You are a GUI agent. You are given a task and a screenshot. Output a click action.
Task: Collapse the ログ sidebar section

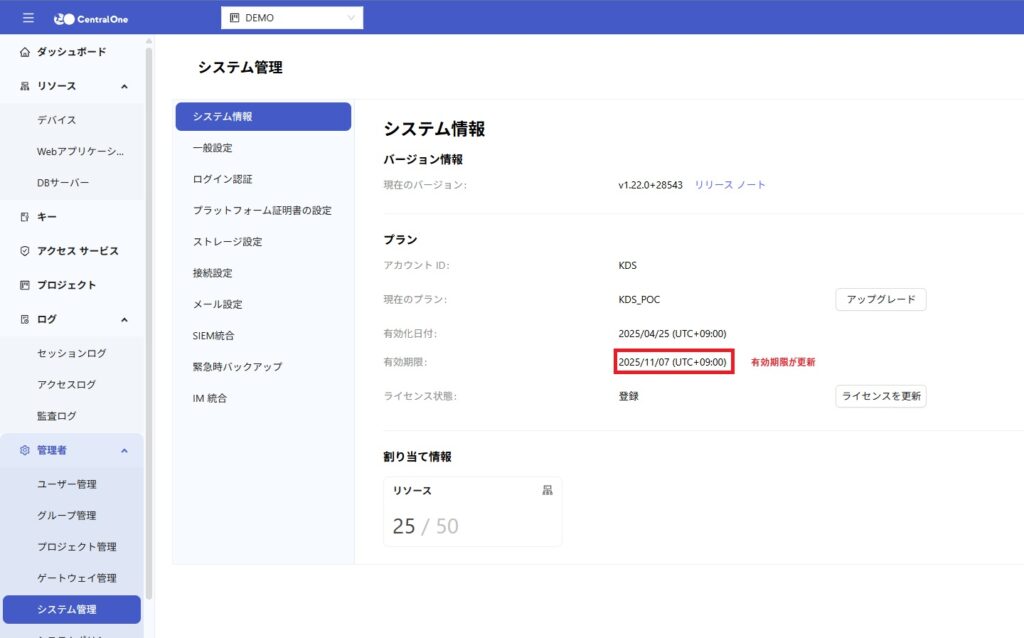coord(124,319)
